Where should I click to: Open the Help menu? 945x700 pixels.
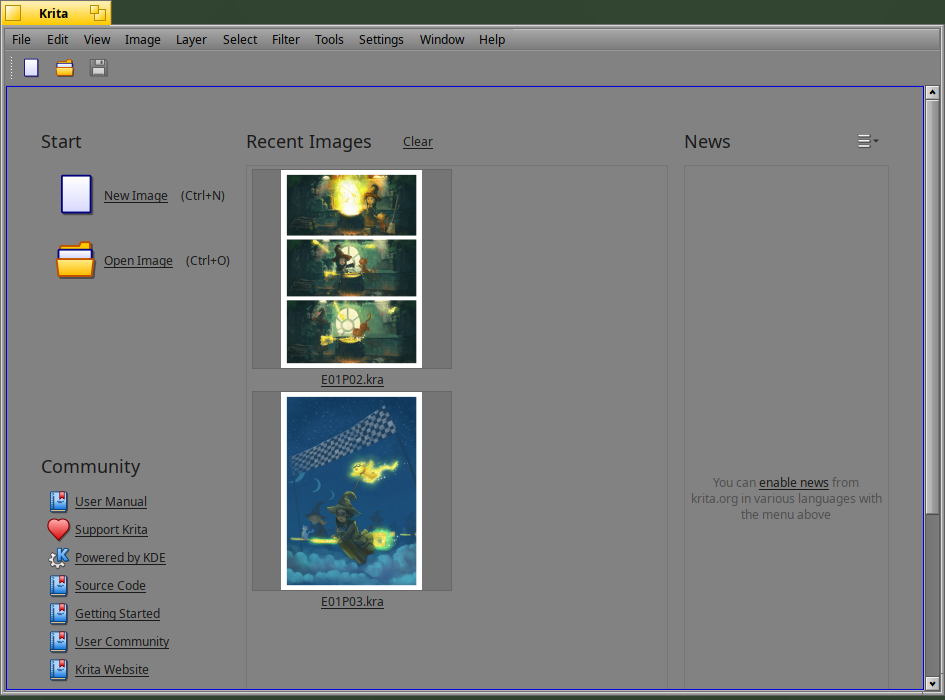[492, 39]
